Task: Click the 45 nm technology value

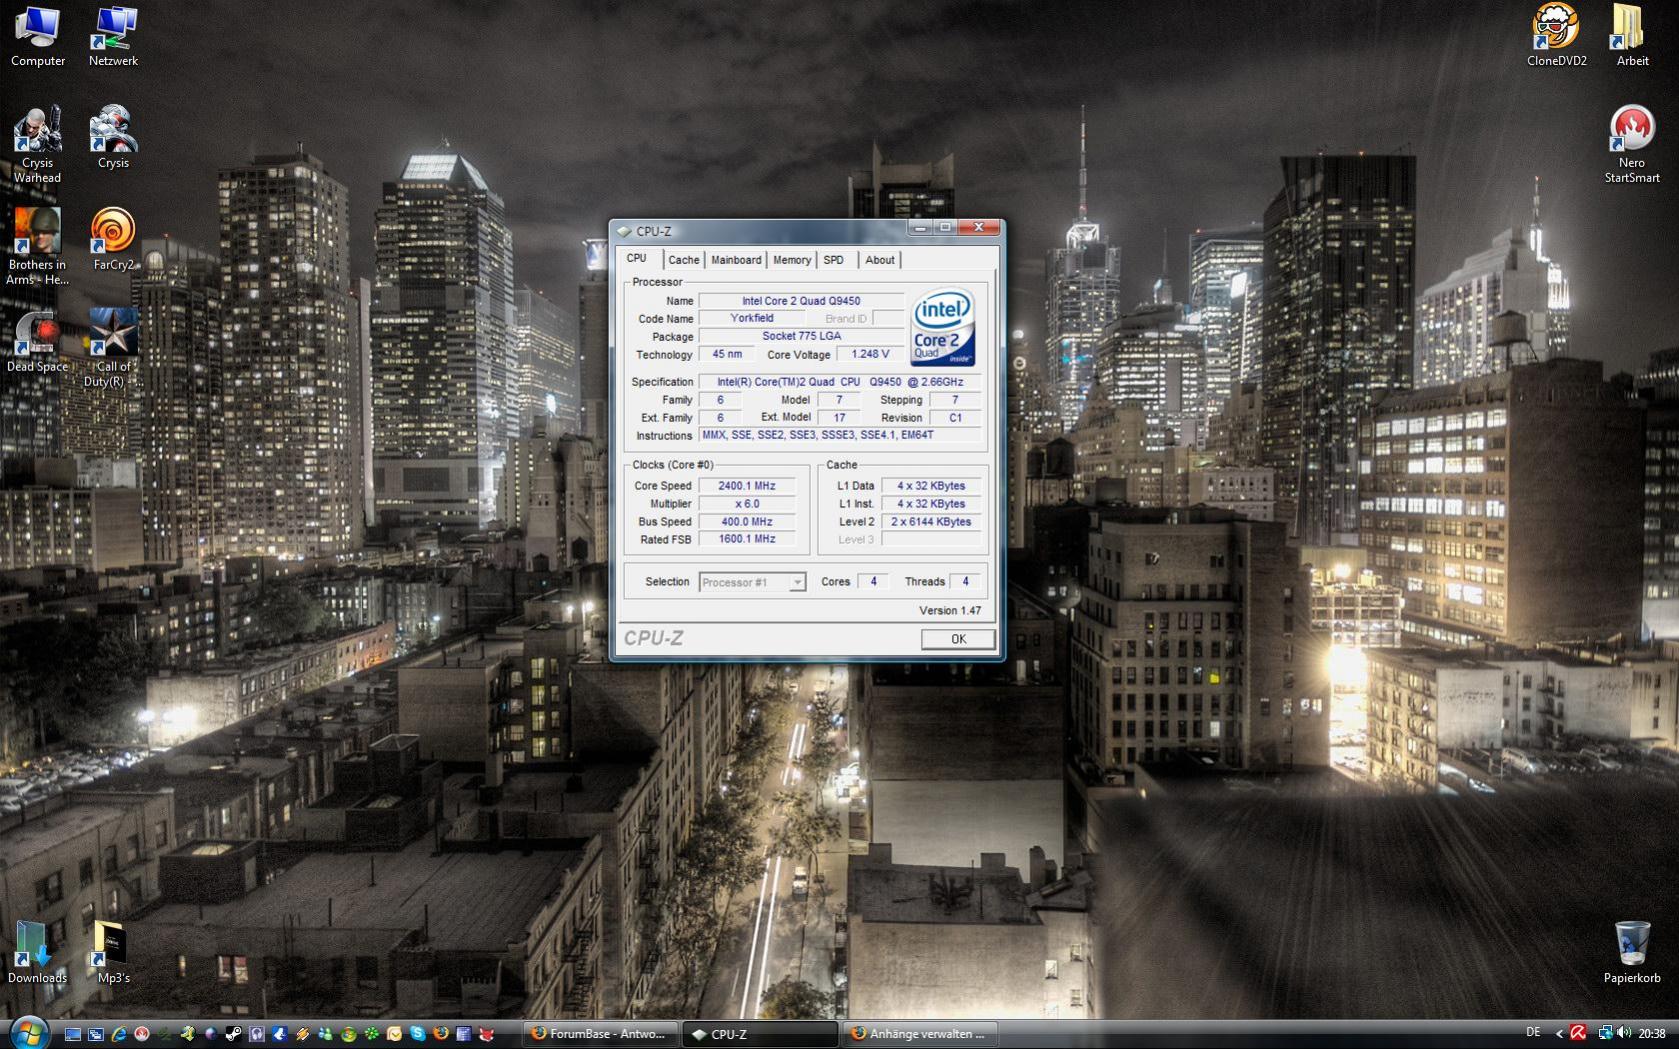Action: click(x=727, y=354)
